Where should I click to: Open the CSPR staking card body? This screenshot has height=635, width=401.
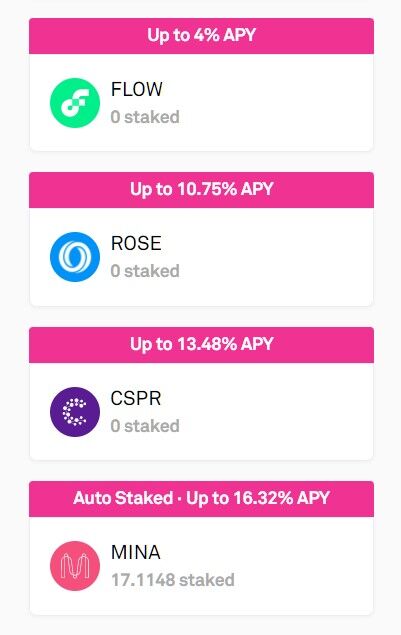click(x=201, y=411)
